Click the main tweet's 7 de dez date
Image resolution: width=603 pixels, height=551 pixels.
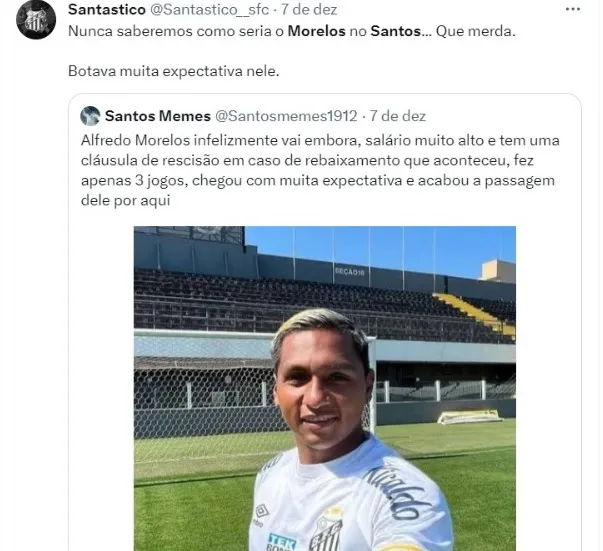coord(309,10)
